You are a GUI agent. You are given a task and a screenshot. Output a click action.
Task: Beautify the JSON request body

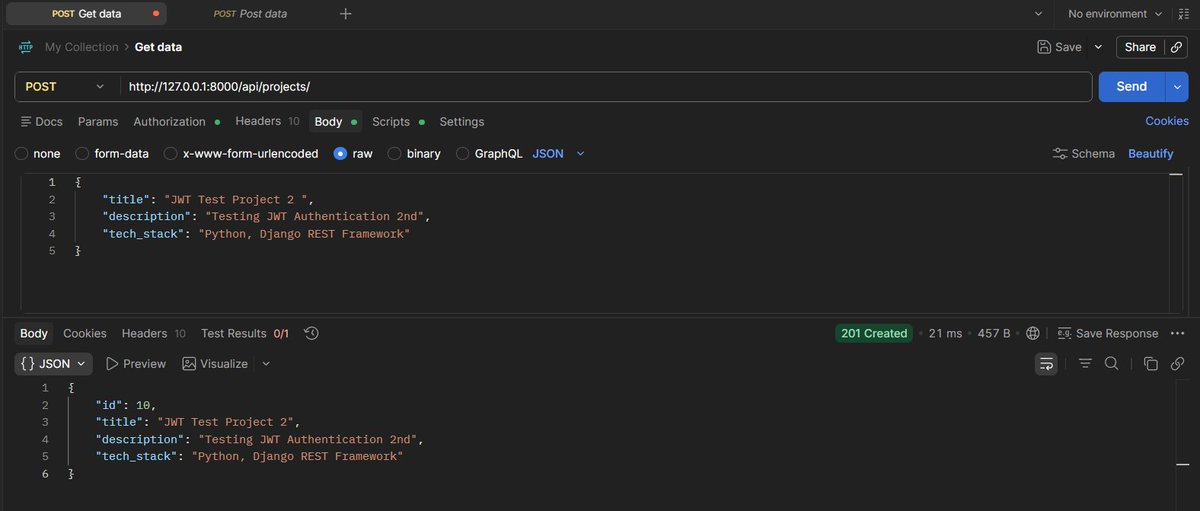[1151, 154]
